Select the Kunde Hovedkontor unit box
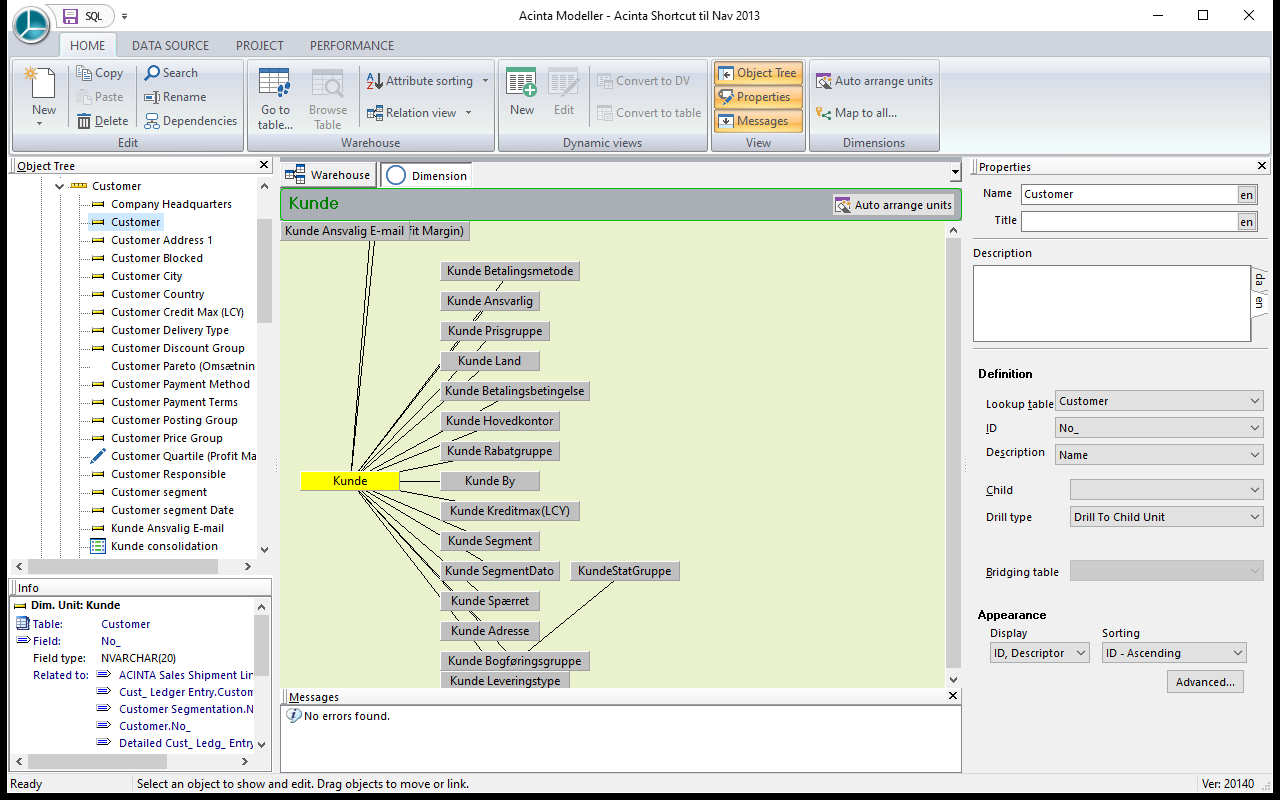 500,421
